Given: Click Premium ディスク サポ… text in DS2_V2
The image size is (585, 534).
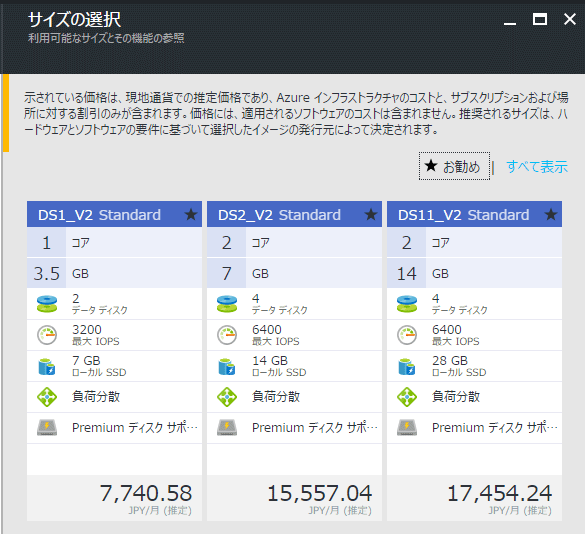Looking at the screenshot, I should point(315,427).
